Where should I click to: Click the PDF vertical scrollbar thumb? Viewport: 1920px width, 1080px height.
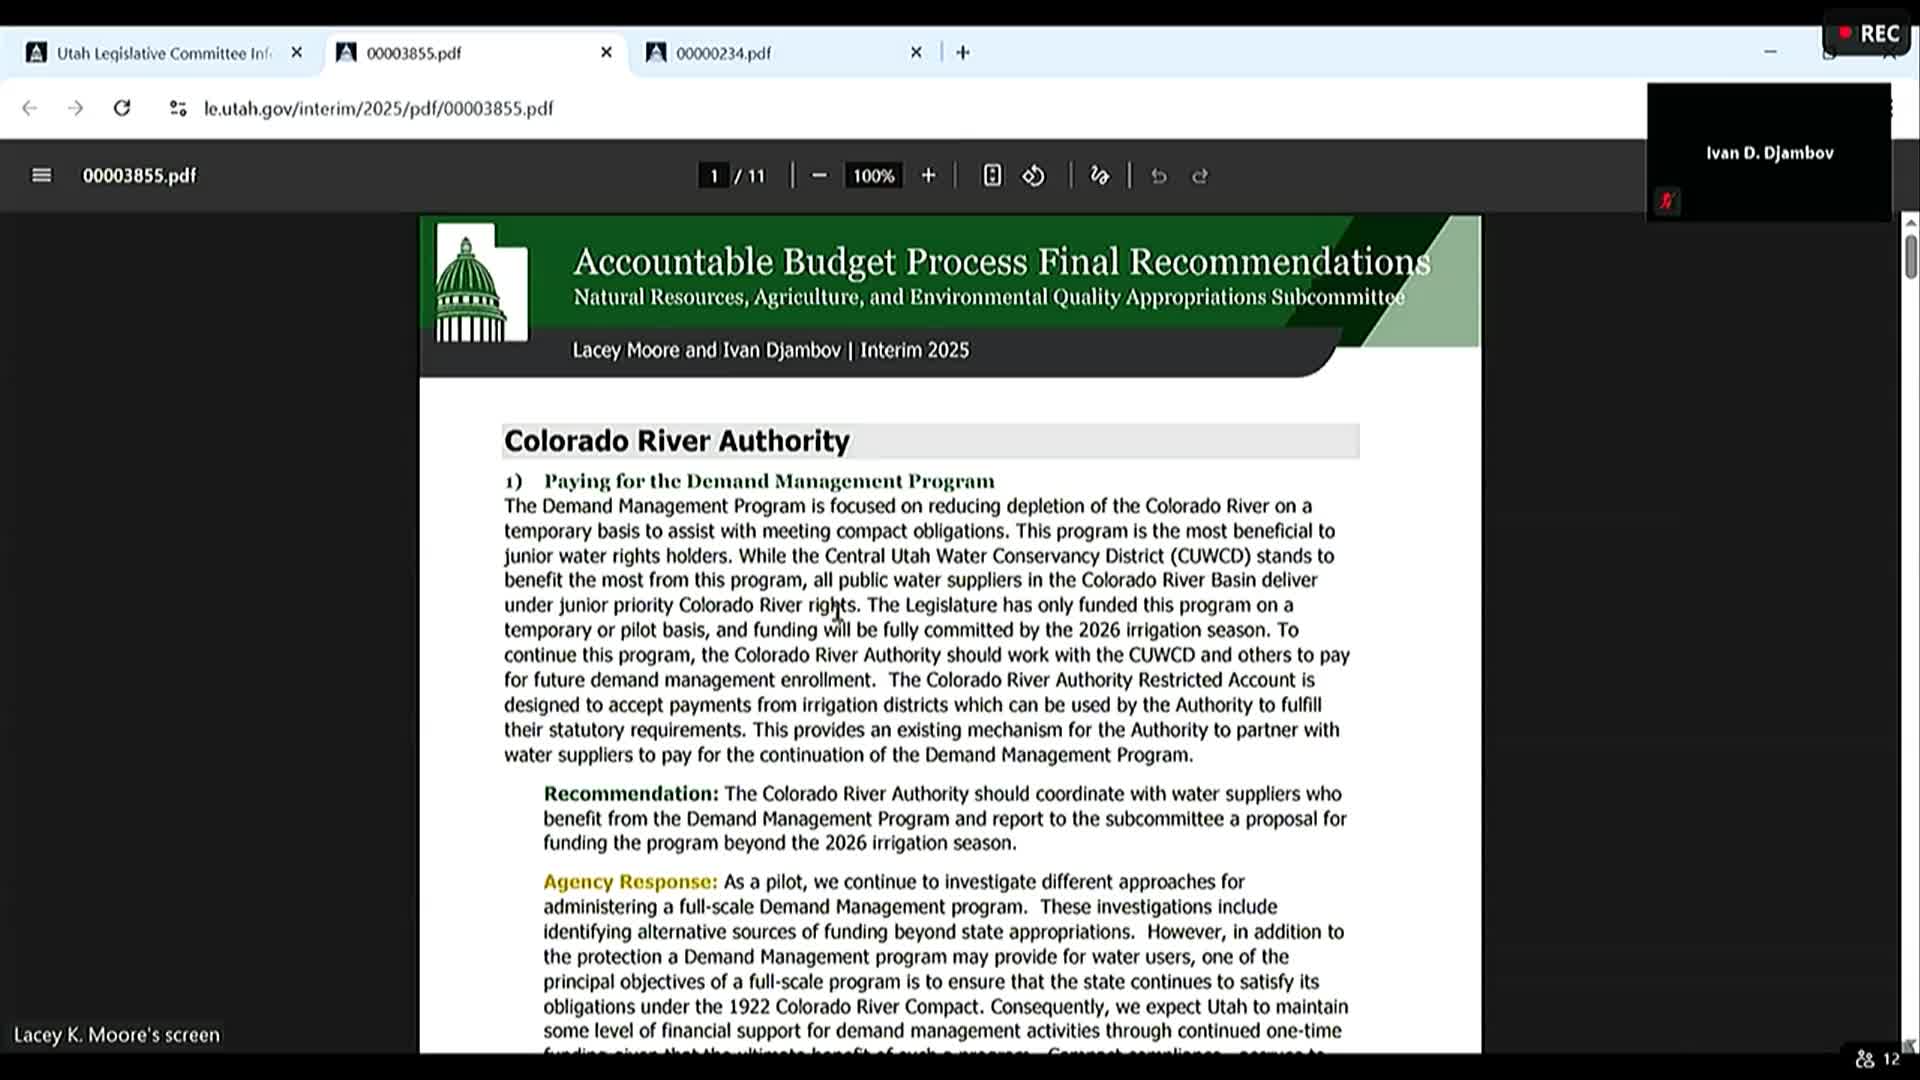click(1910, 256)
